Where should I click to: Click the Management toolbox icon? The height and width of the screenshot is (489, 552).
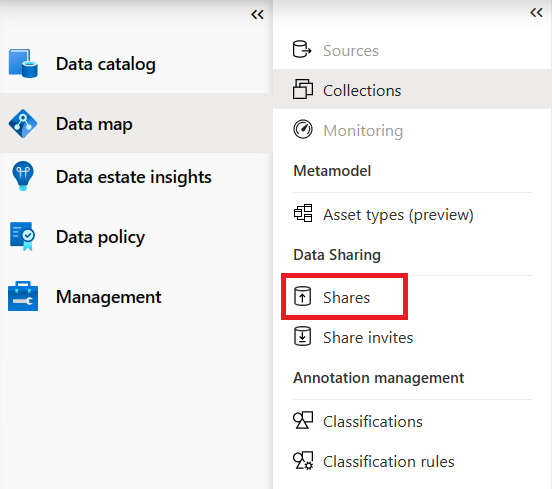pos(23,296)
